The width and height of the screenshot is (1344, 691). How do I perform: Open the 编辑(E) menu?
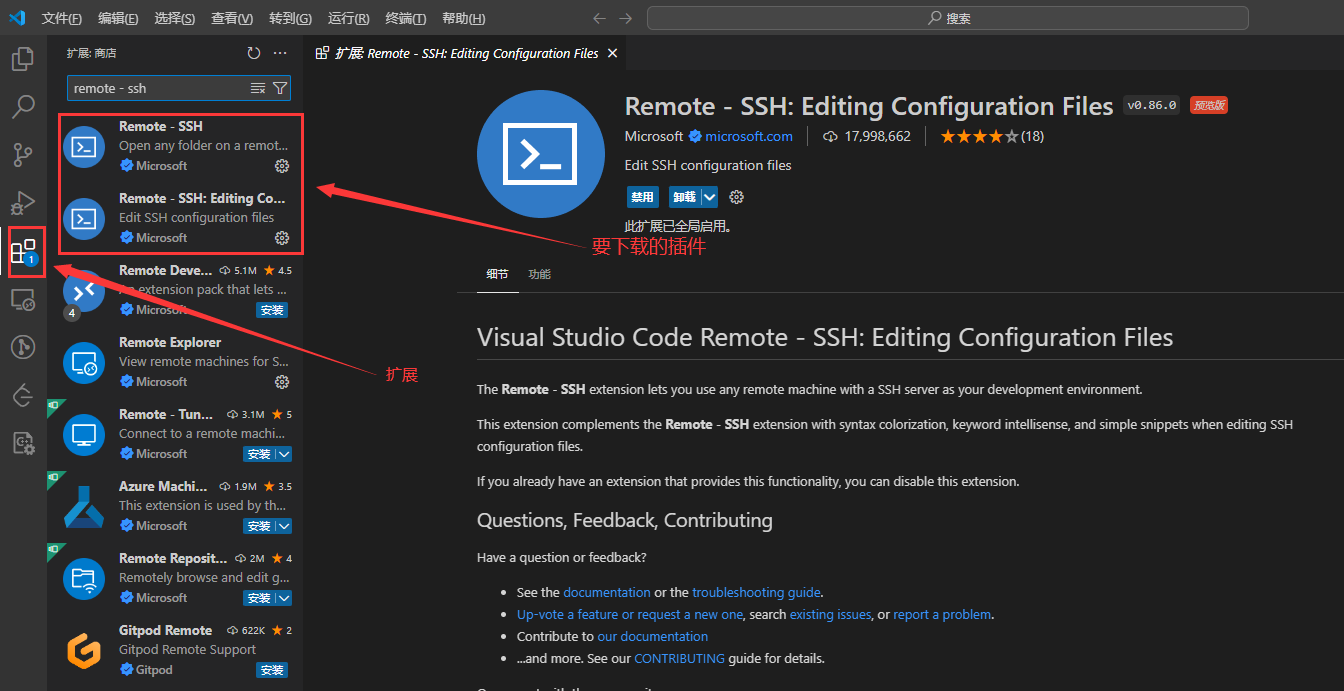tap(118, 19)
